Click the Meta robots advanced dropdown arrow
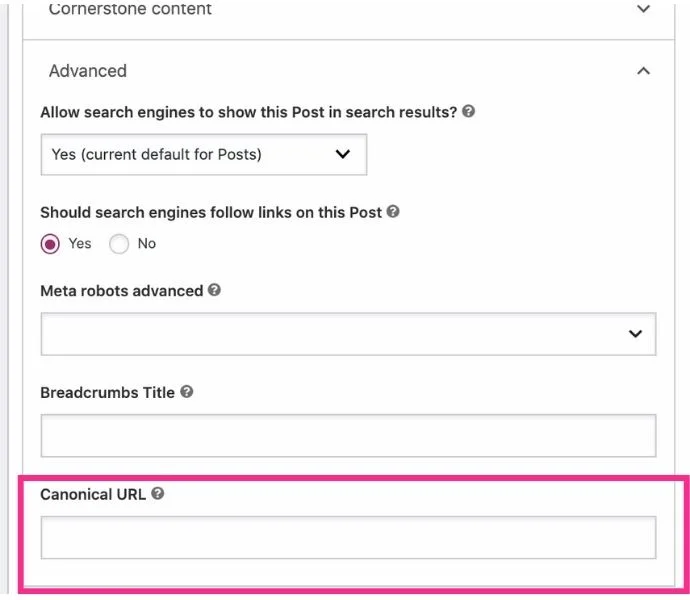This screenshot has height=600, width=690. point(635,334)
